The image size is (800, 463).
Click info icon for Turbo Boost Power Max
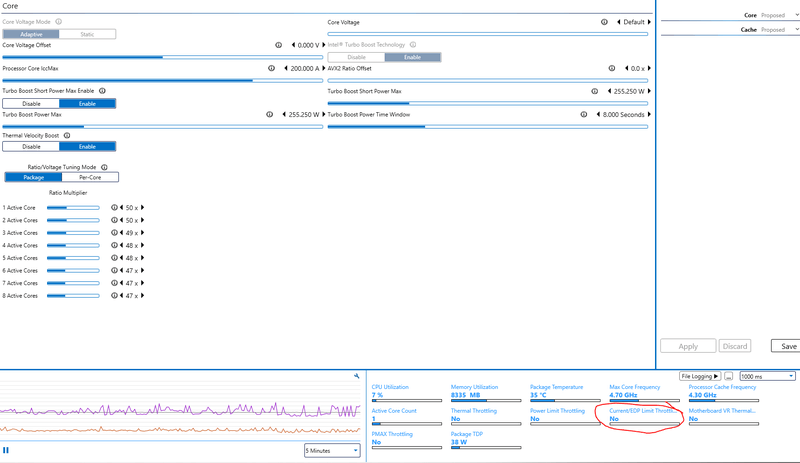coord(269,115)
